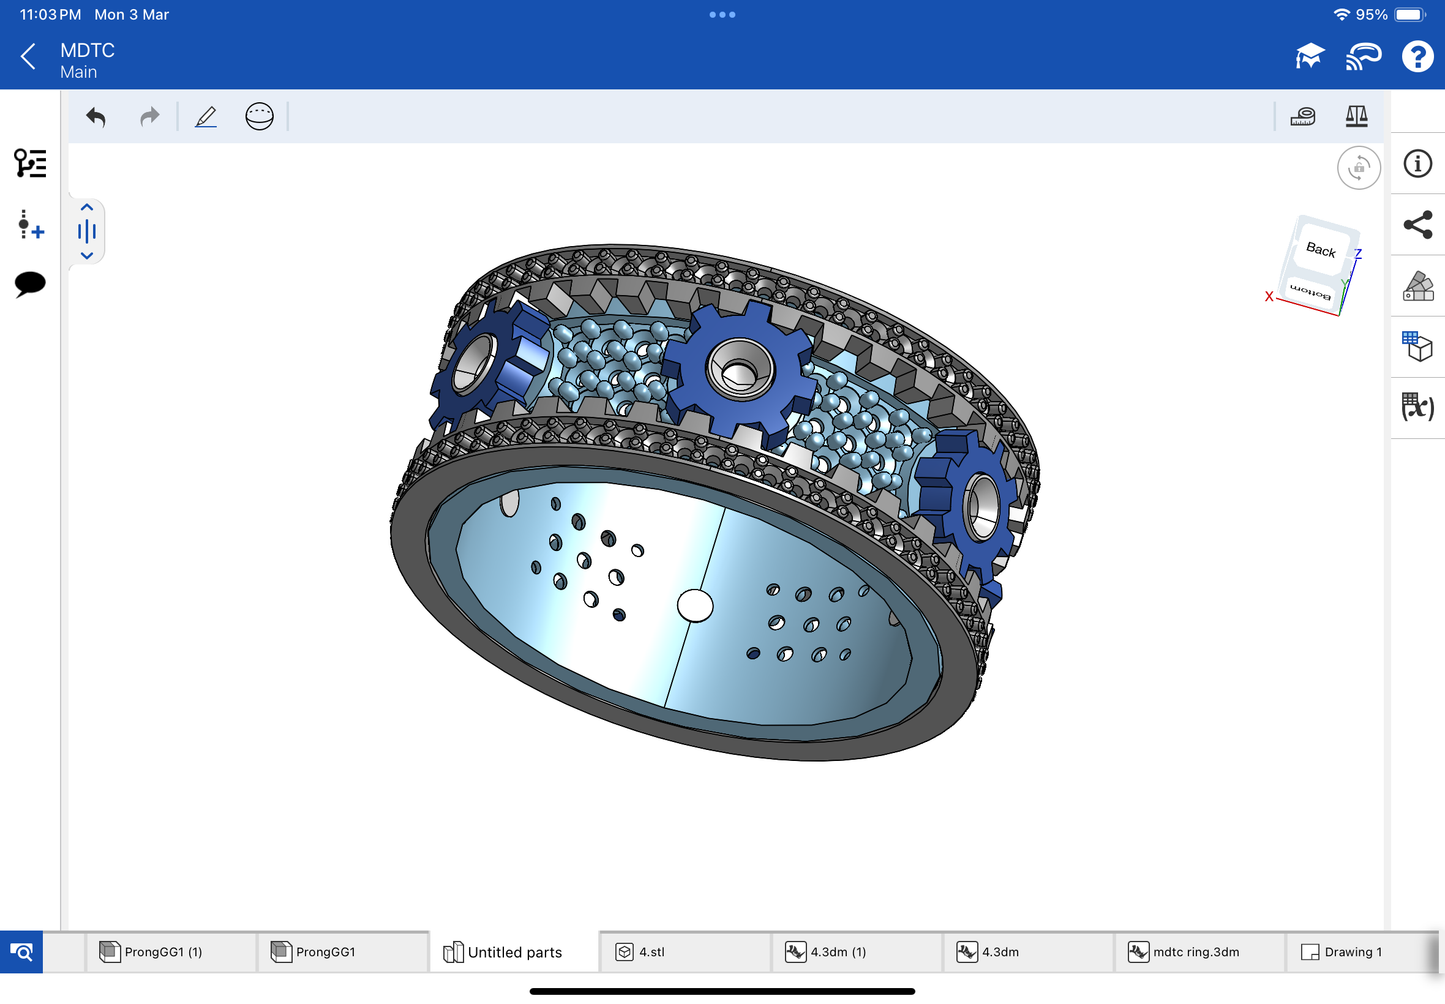Switch to the mdtc ring.3dm tab
Screen dimensions: 1445x1004
(x=1197, y=952)
